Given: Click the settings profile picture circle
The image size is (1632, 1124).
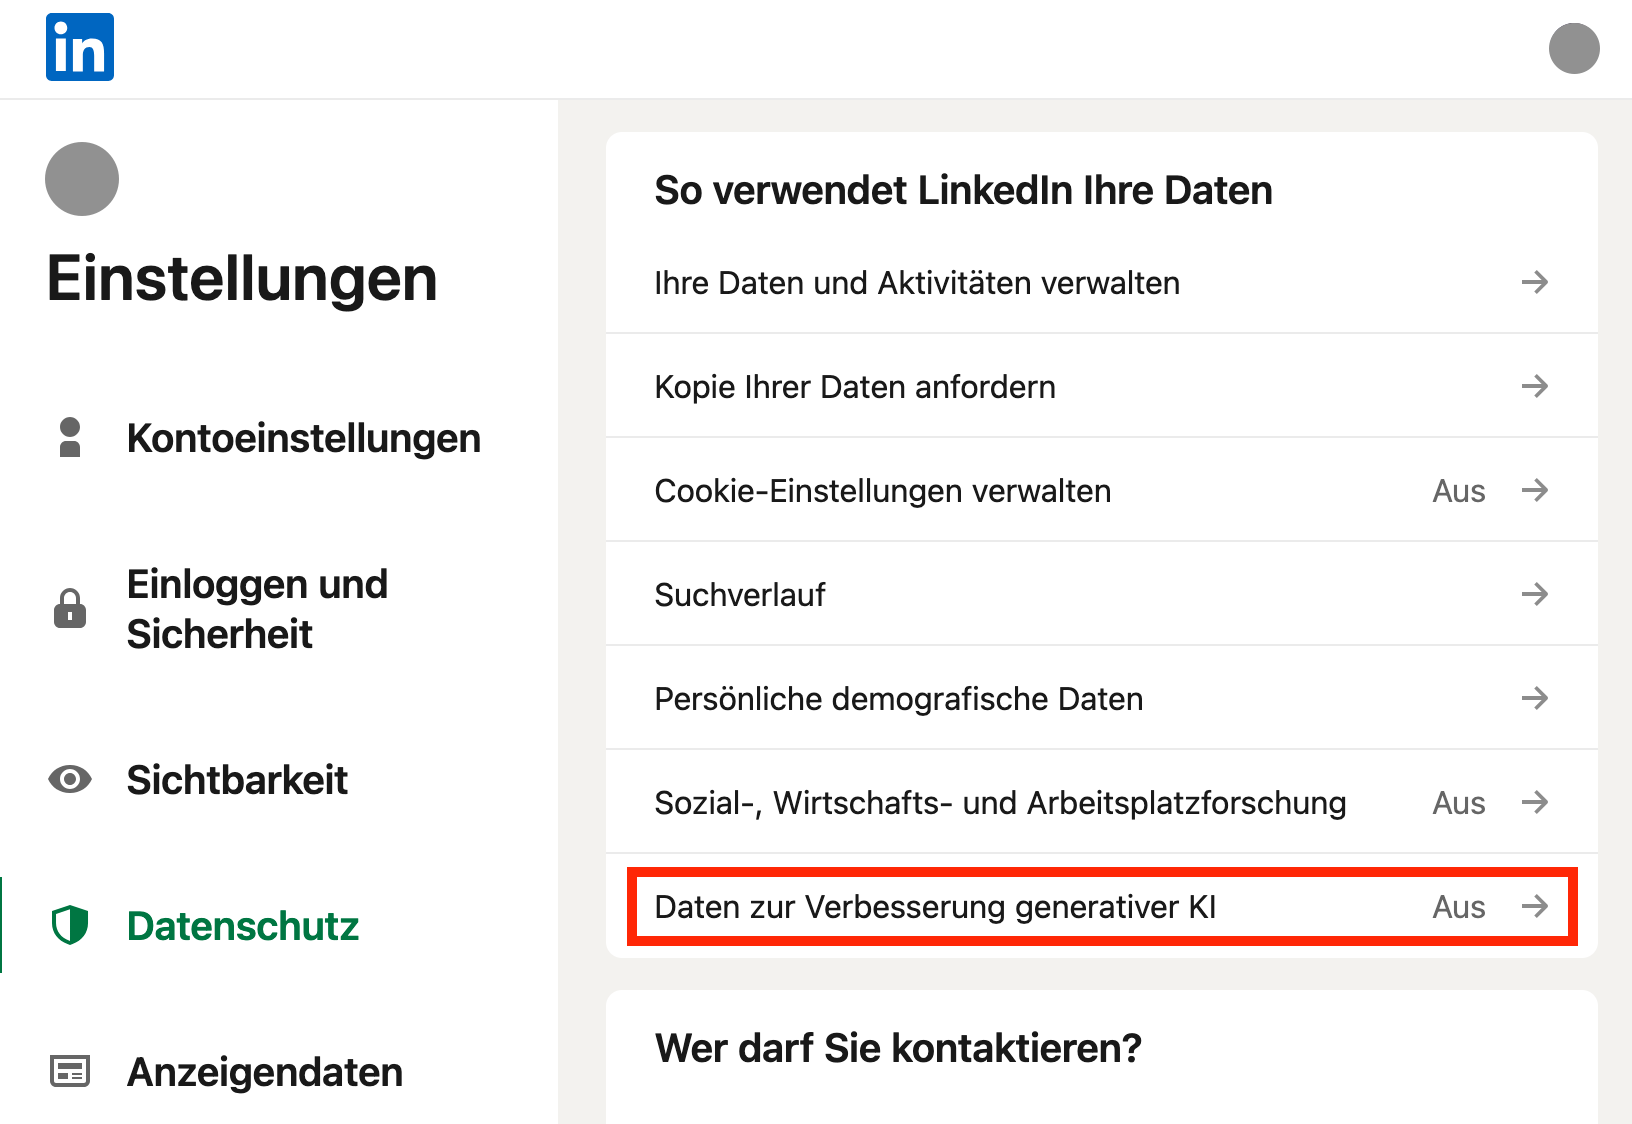Looking at the screenshot, I should coord(81,178).
